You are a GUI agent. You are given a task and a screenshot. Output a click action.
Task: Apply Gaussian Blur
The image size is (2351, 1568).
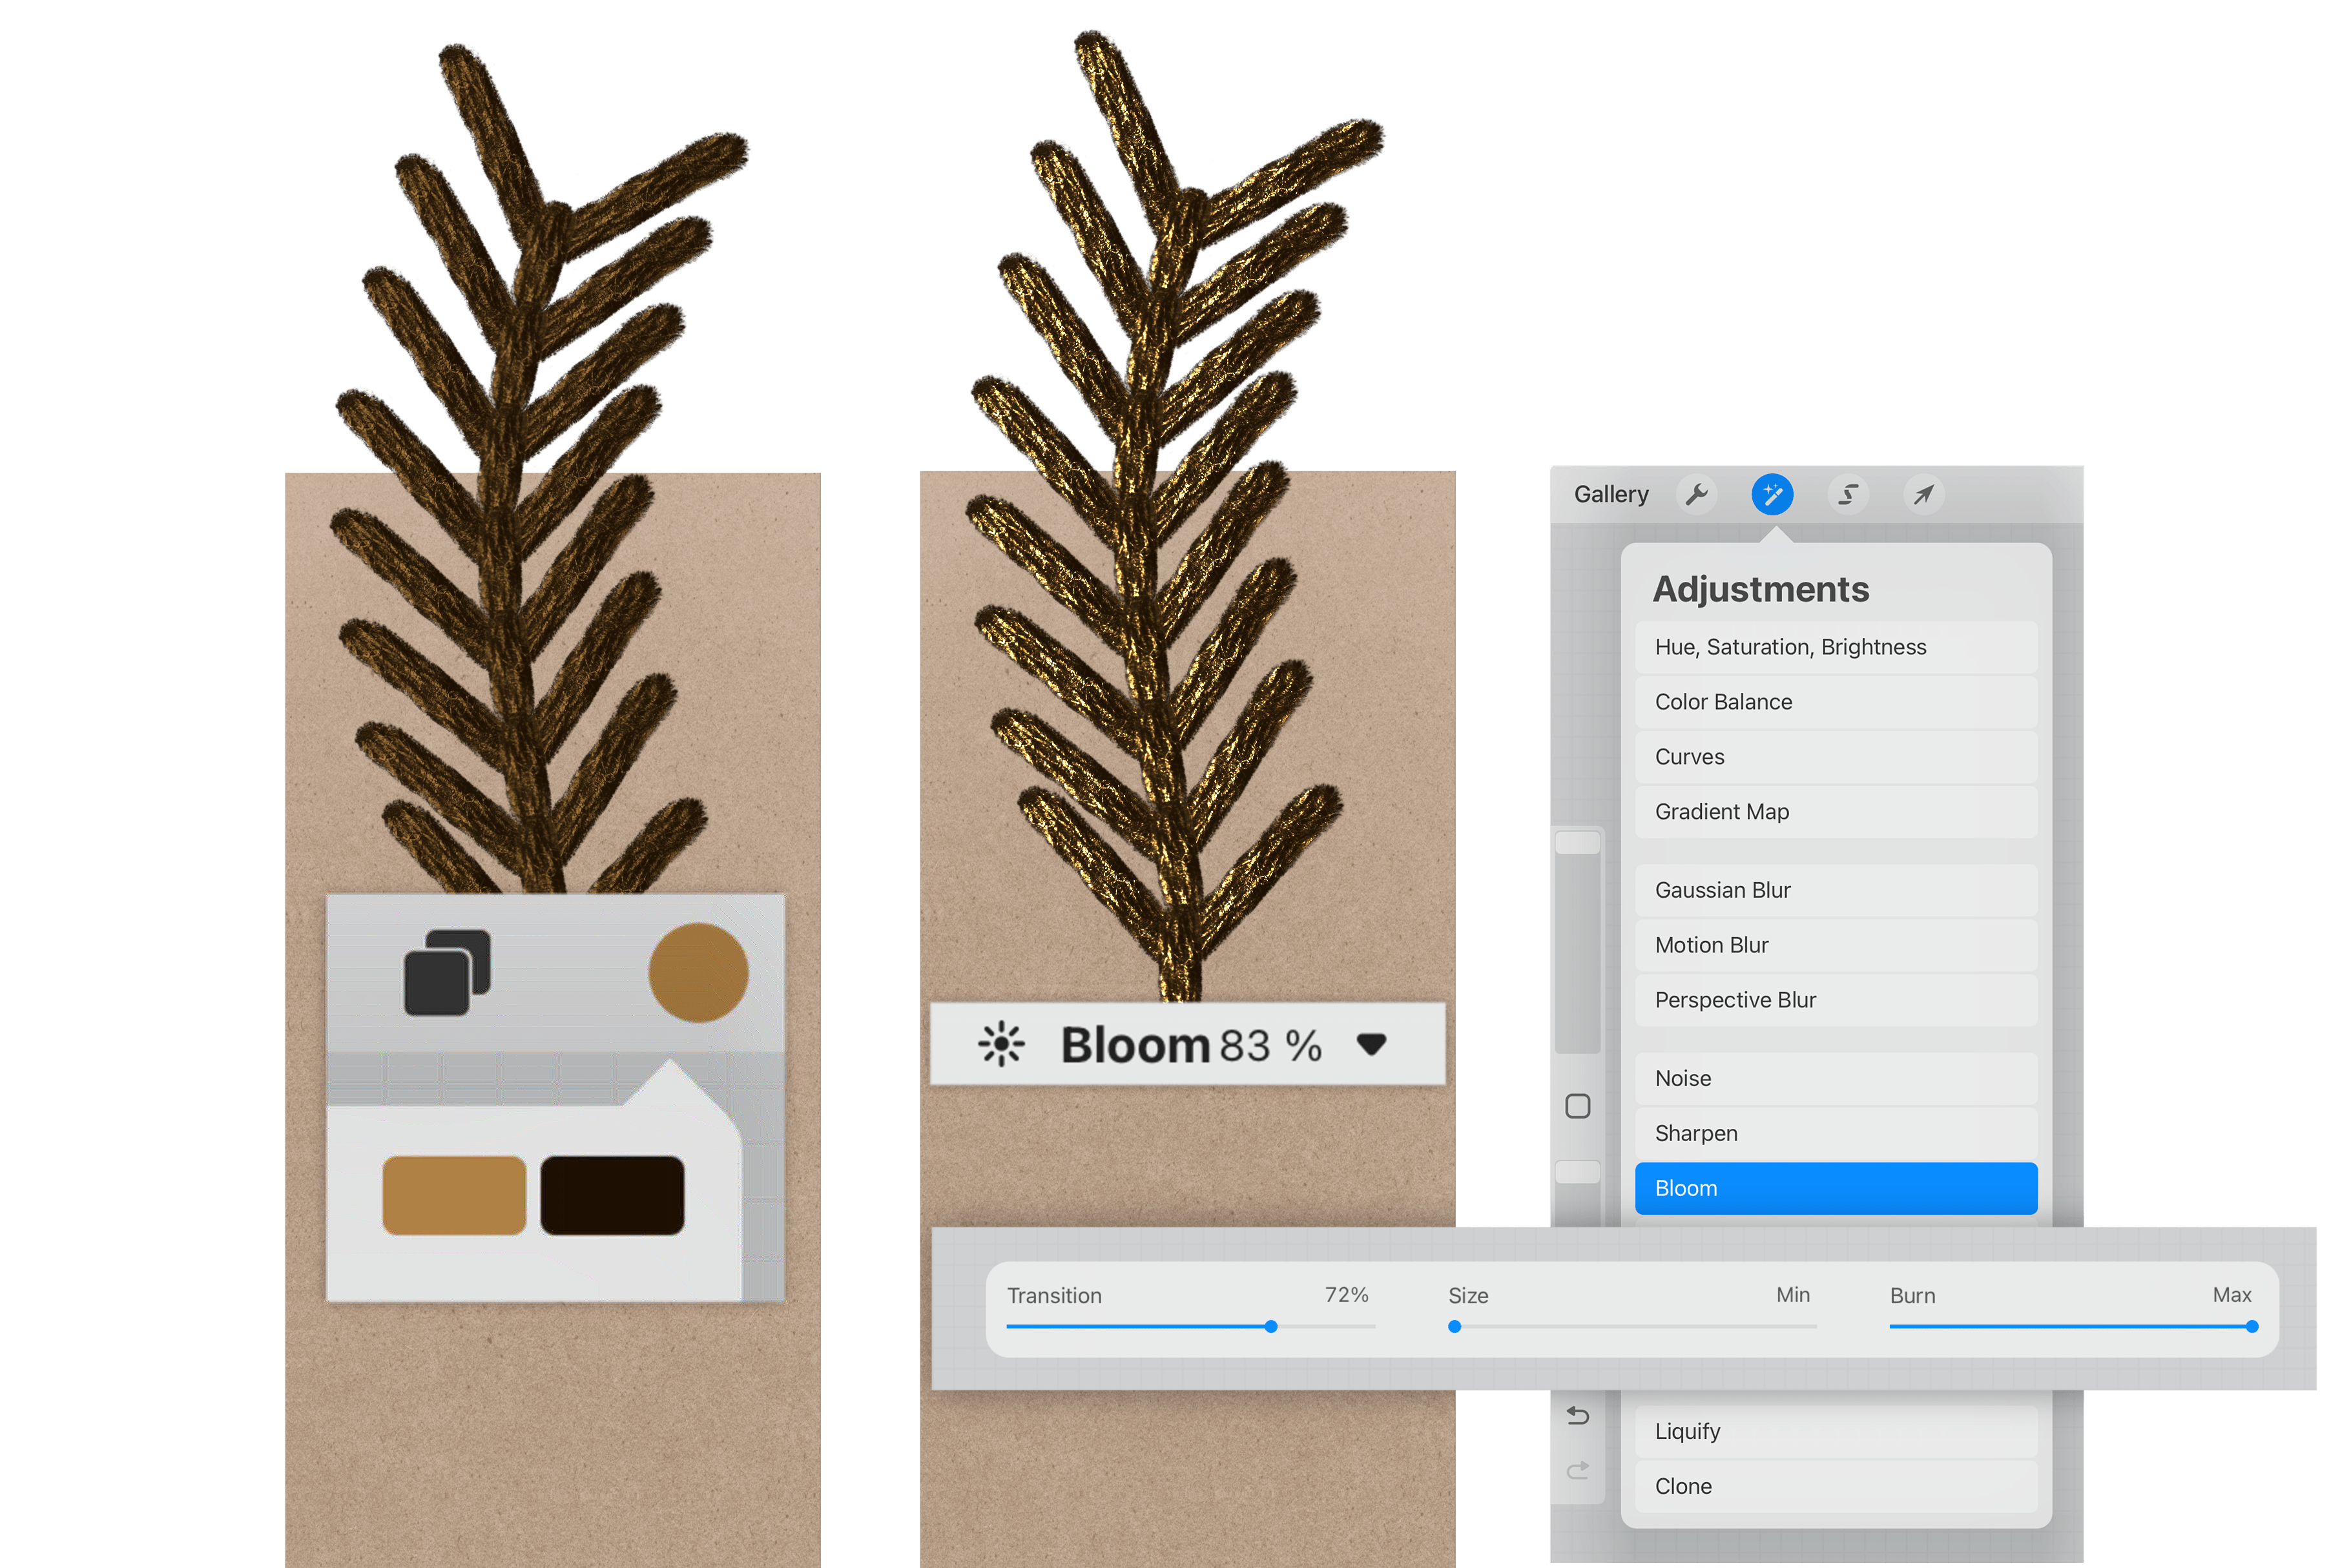pyautogui.click(x=1836, y=890)
